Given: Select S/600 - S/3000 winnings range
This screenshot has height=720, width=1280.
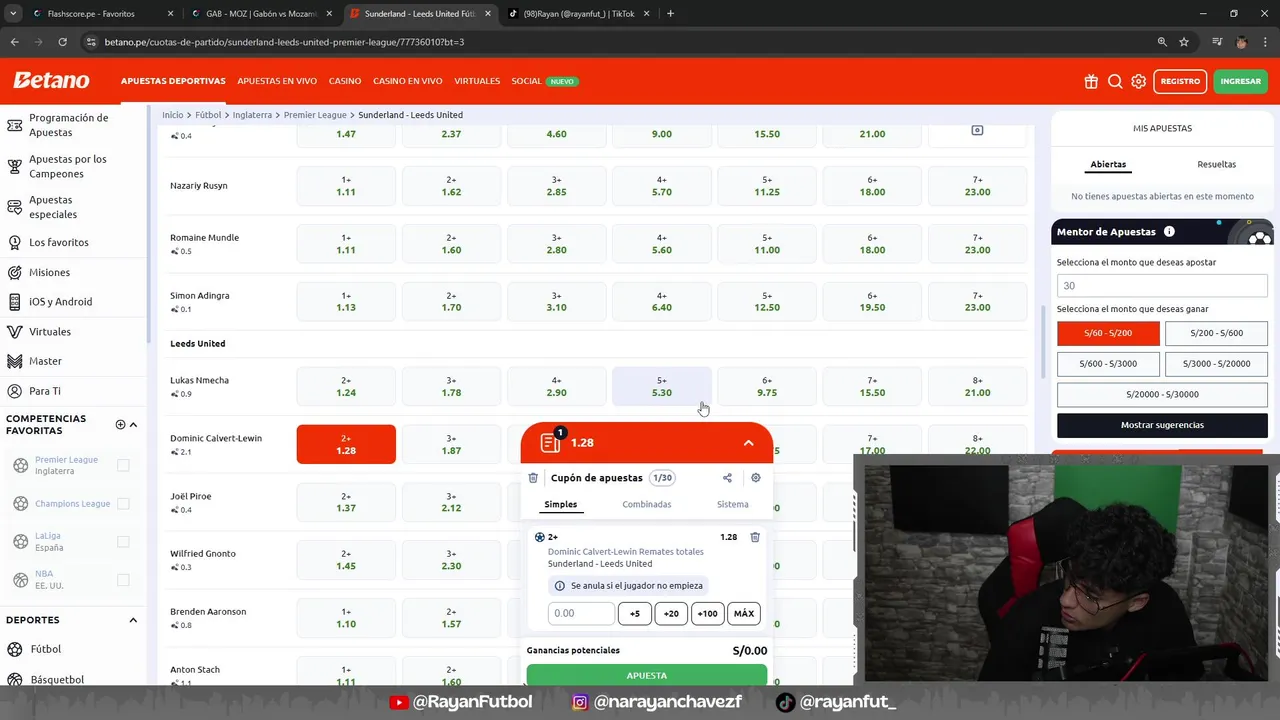Looking at the screenshot, I should (x=1108, y=364).
